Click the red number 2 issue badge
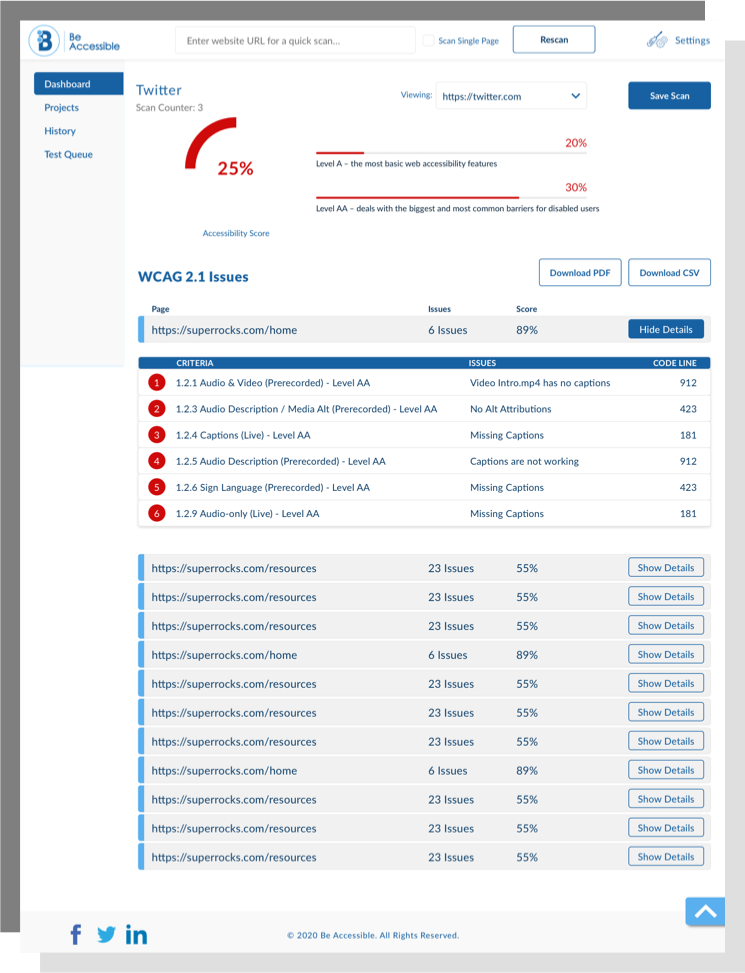 click(x=157, y=409)
